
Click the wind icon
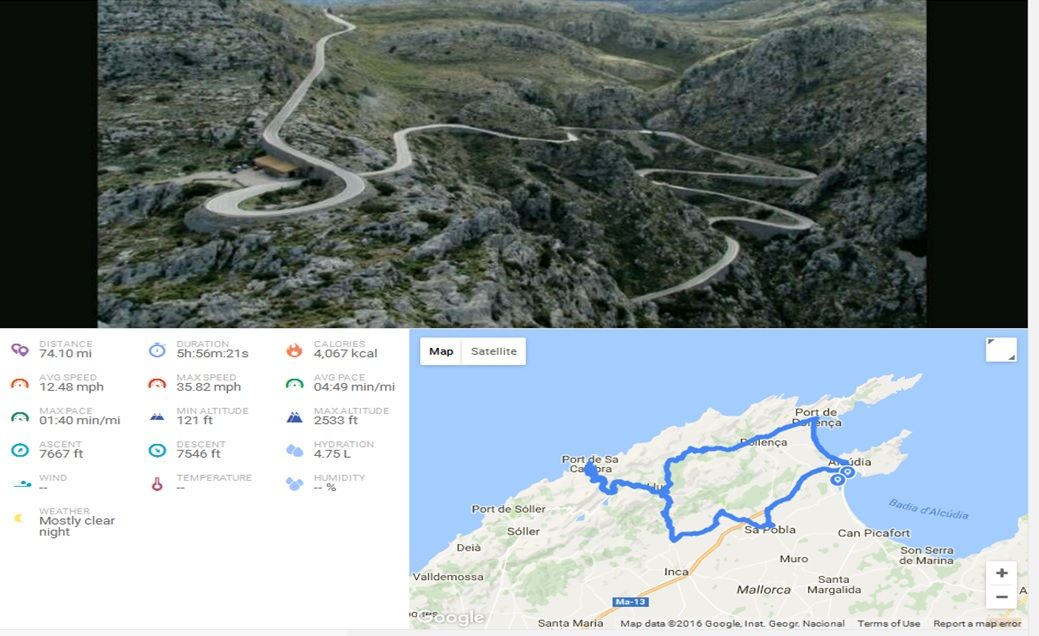pyautogui.click(x=22, y=484)
